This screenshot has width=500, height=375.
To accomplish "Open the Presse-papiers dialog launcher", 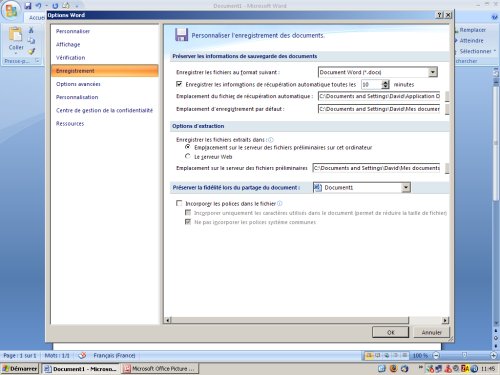I will pos(37,61).
